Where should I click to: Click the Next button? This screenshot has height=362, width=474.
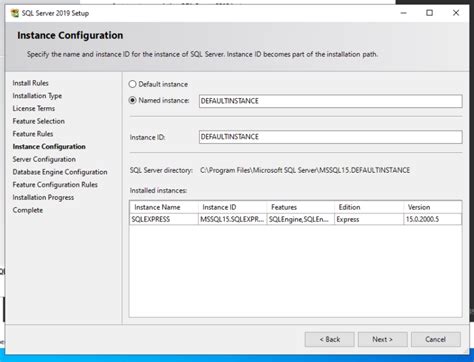tap(382, 339)
